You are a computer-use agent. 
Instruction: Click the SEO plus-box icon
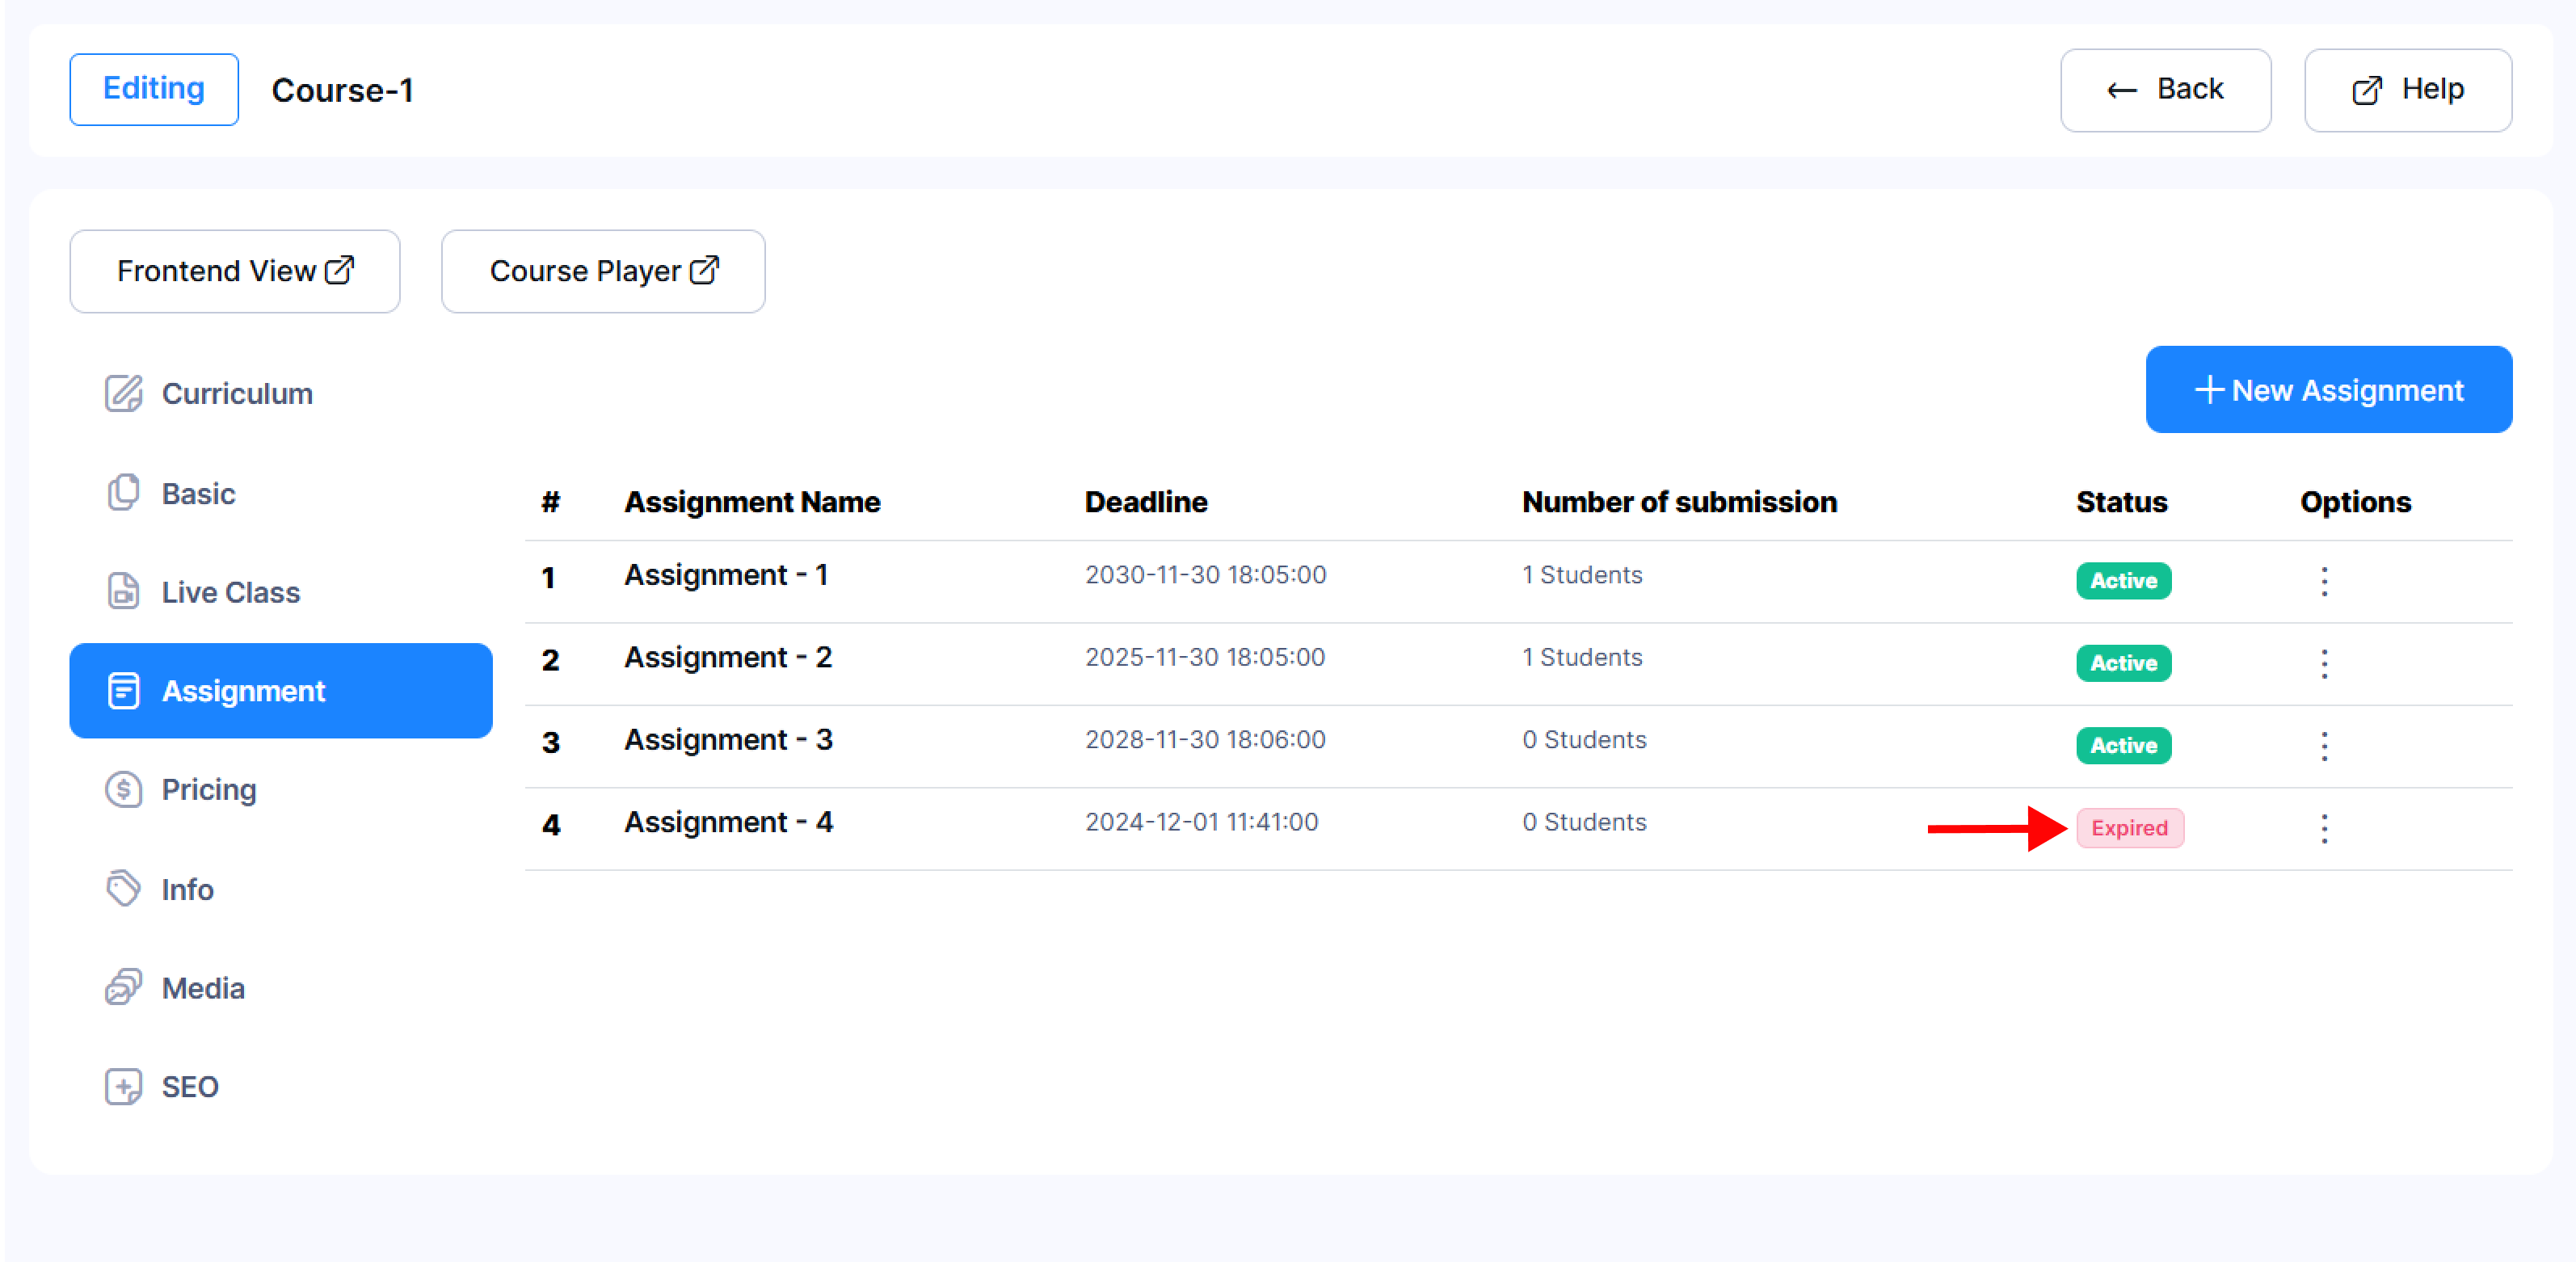coord(123,1086)
